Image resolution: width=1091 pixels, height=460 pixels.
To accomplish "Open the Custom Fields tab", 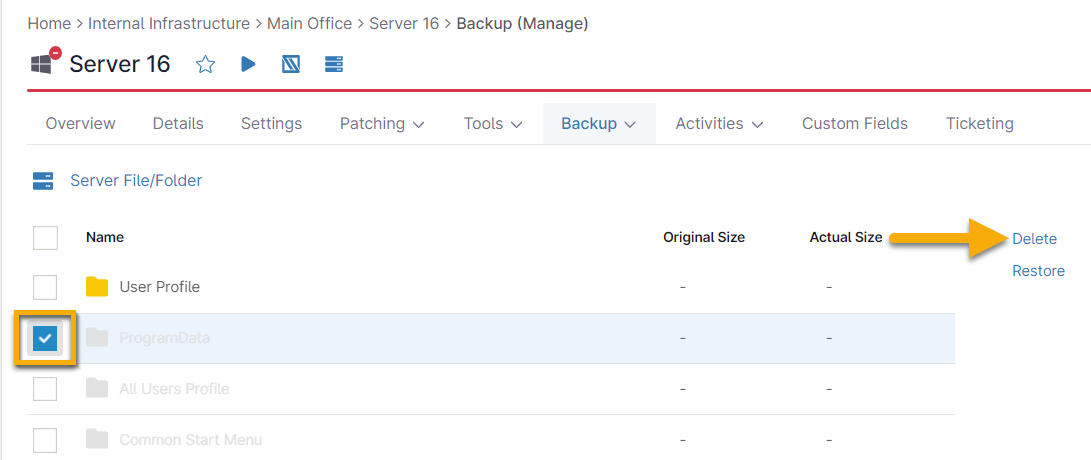I will (x=854, y=124).
